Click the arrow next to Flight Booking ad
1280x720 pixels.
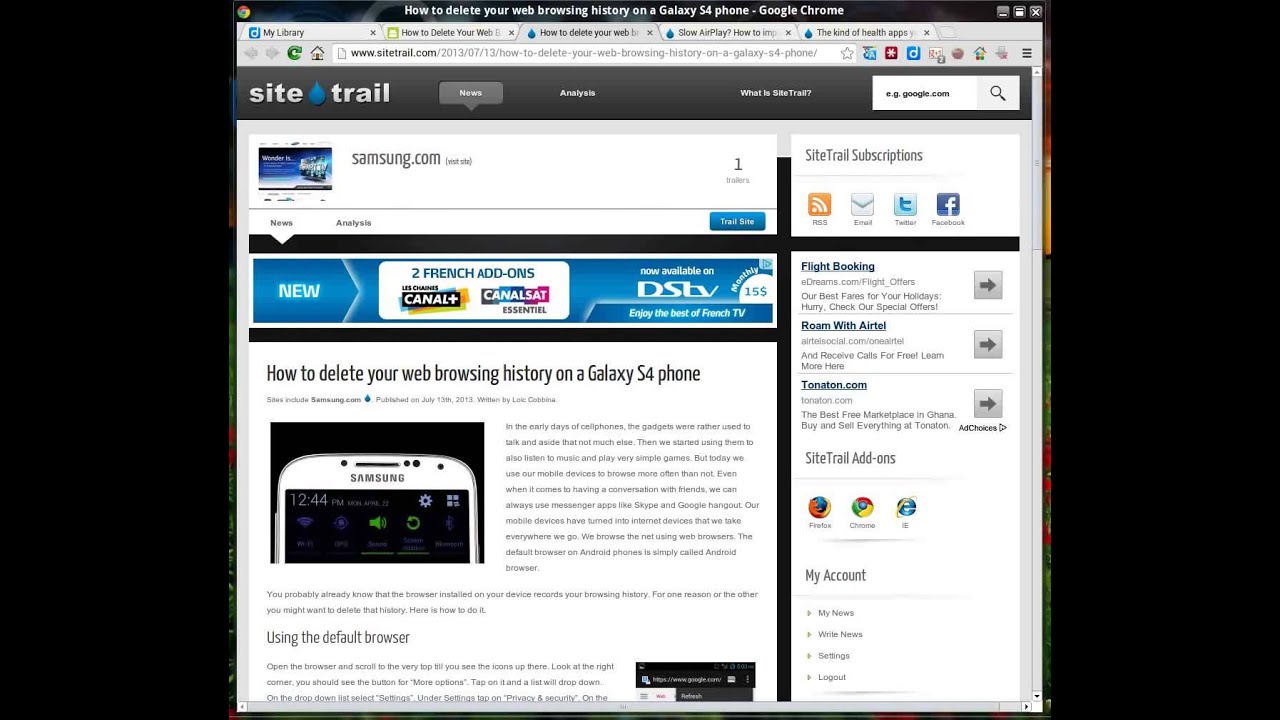pos(988,286)
